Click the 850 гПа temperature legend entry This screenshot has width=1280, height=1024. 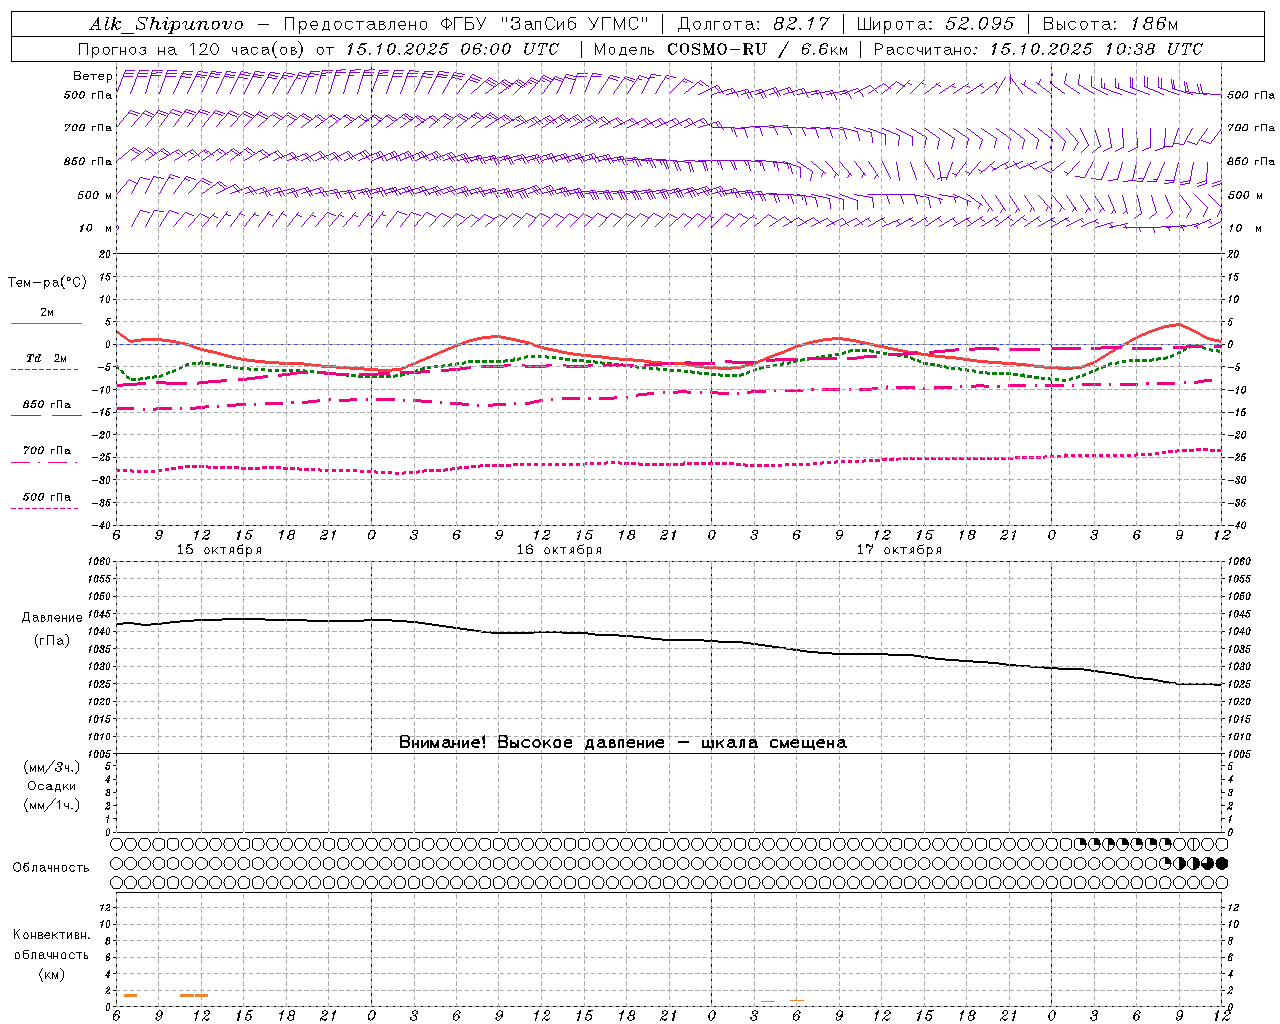(x=46, y=405)
